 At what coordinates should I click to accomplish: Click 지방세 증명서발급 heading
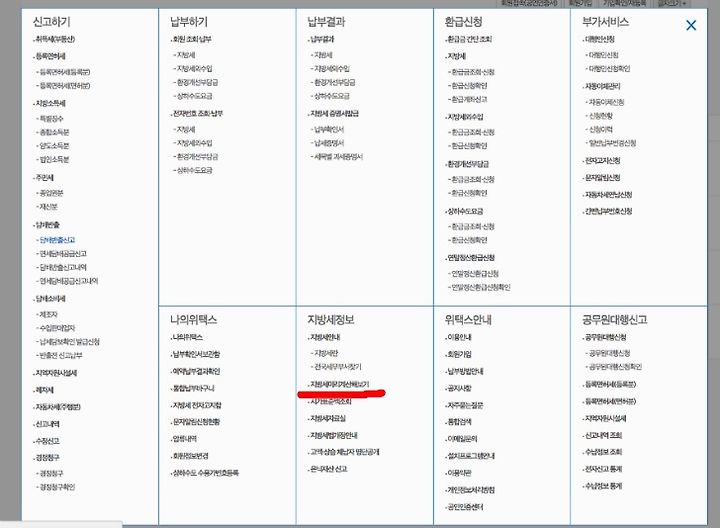pos(334,113)
